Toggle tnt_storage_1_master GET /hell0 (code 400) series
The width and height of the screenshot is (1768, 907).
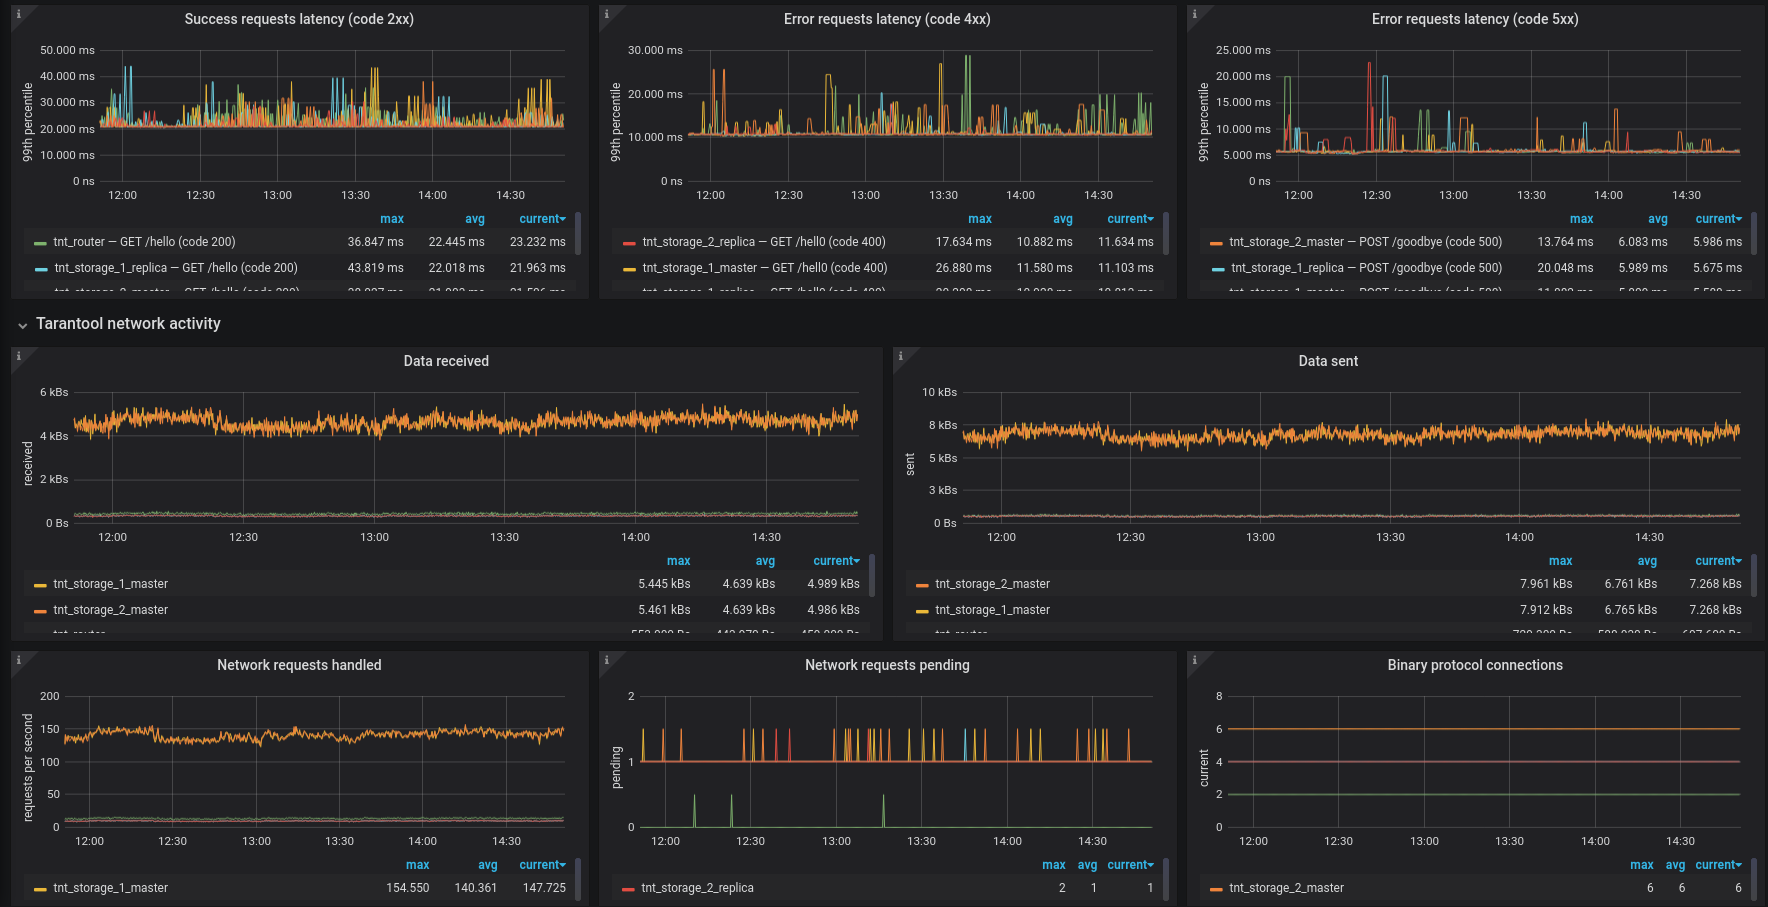765,268
